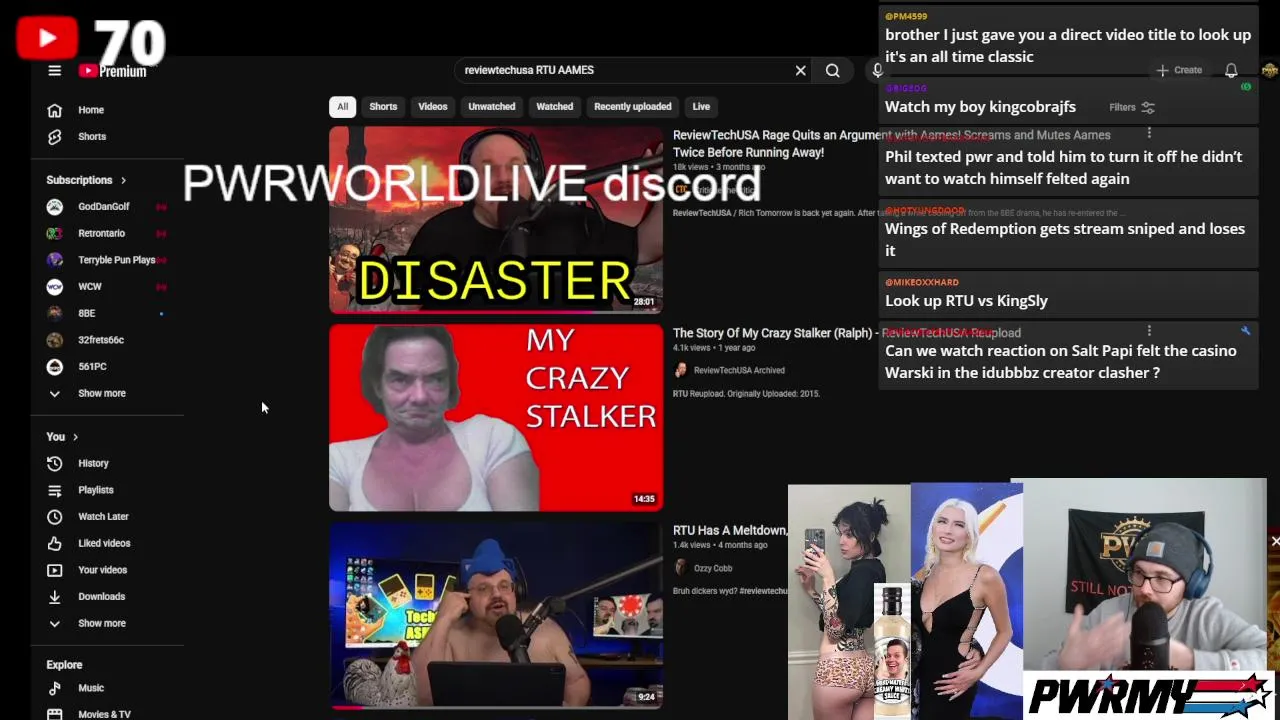This screenshot has height=720, width=1280.
Task: Click the Home sidebar icon
Action: (x=55, y=110)
